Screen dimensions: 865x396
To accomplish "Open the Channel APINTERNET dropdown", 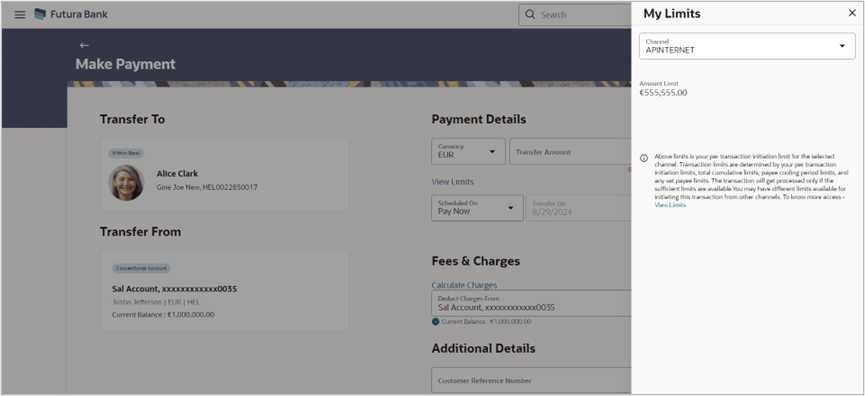I will pyautogui.click(x=747, y=46).
